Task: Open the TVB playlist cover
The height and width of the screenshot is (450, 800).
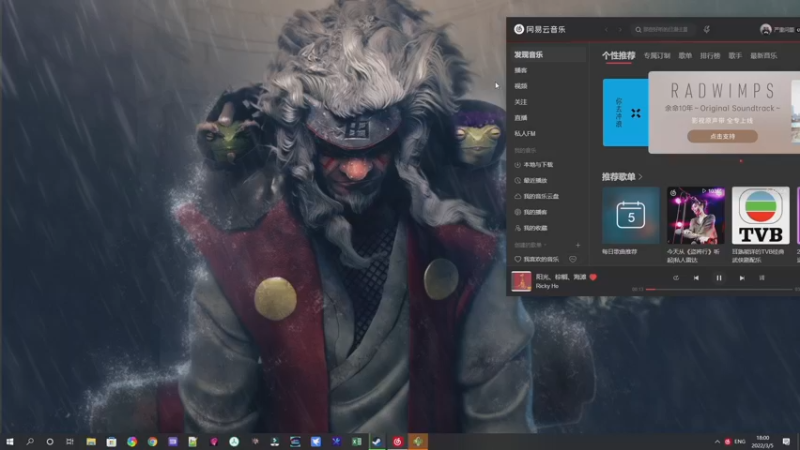Action: [760, 215]
